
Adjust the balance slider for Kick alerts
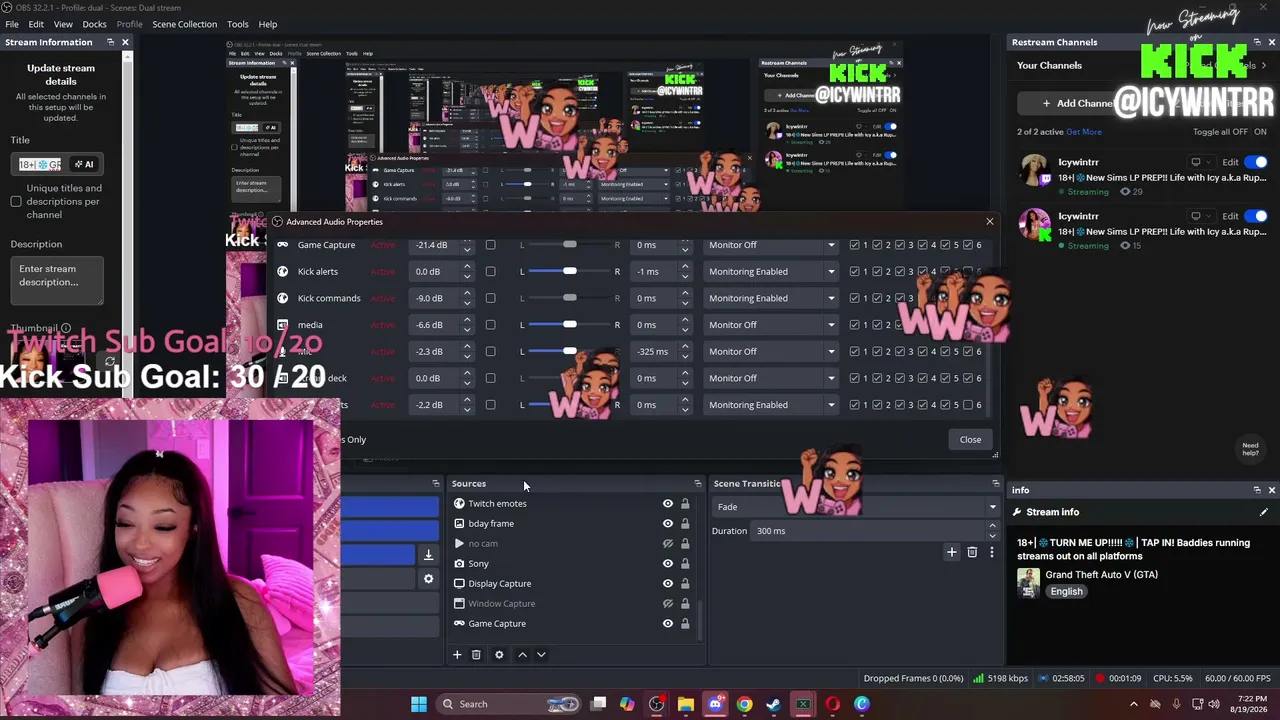click(x=569, y=272)
